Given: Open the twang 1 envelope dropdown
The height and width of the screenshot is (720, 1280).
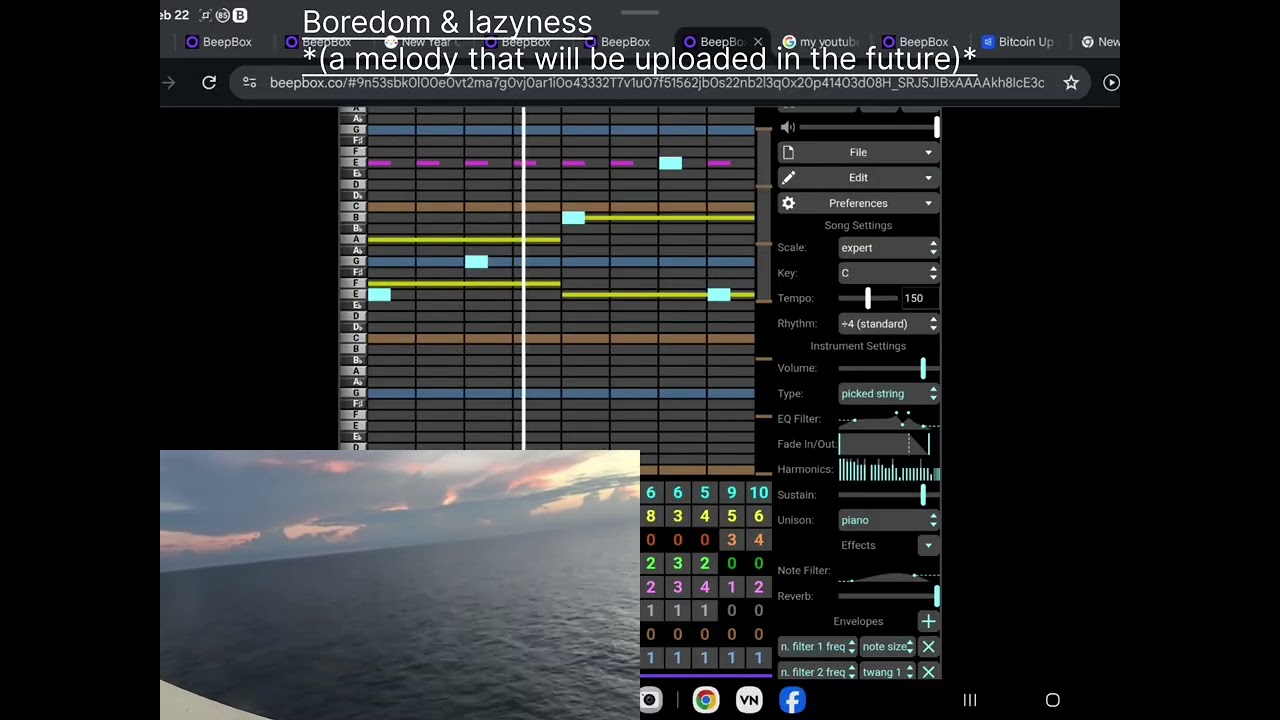Looking at the screenshot, I should point(888,672).
